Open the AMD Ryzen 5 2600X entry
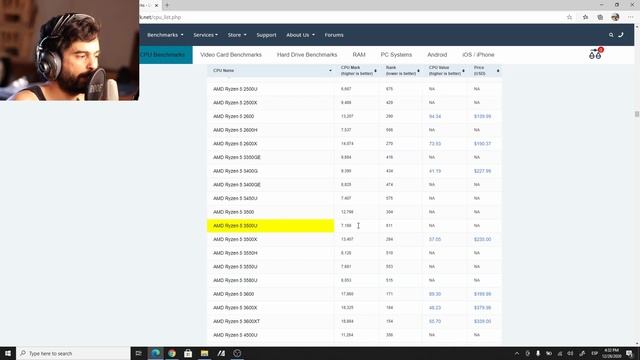 coord(235,144)
